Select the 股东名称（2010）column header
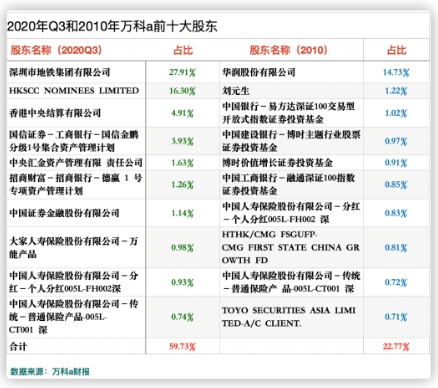The height and width of the screenshot is (388, 438). [289, 50]
